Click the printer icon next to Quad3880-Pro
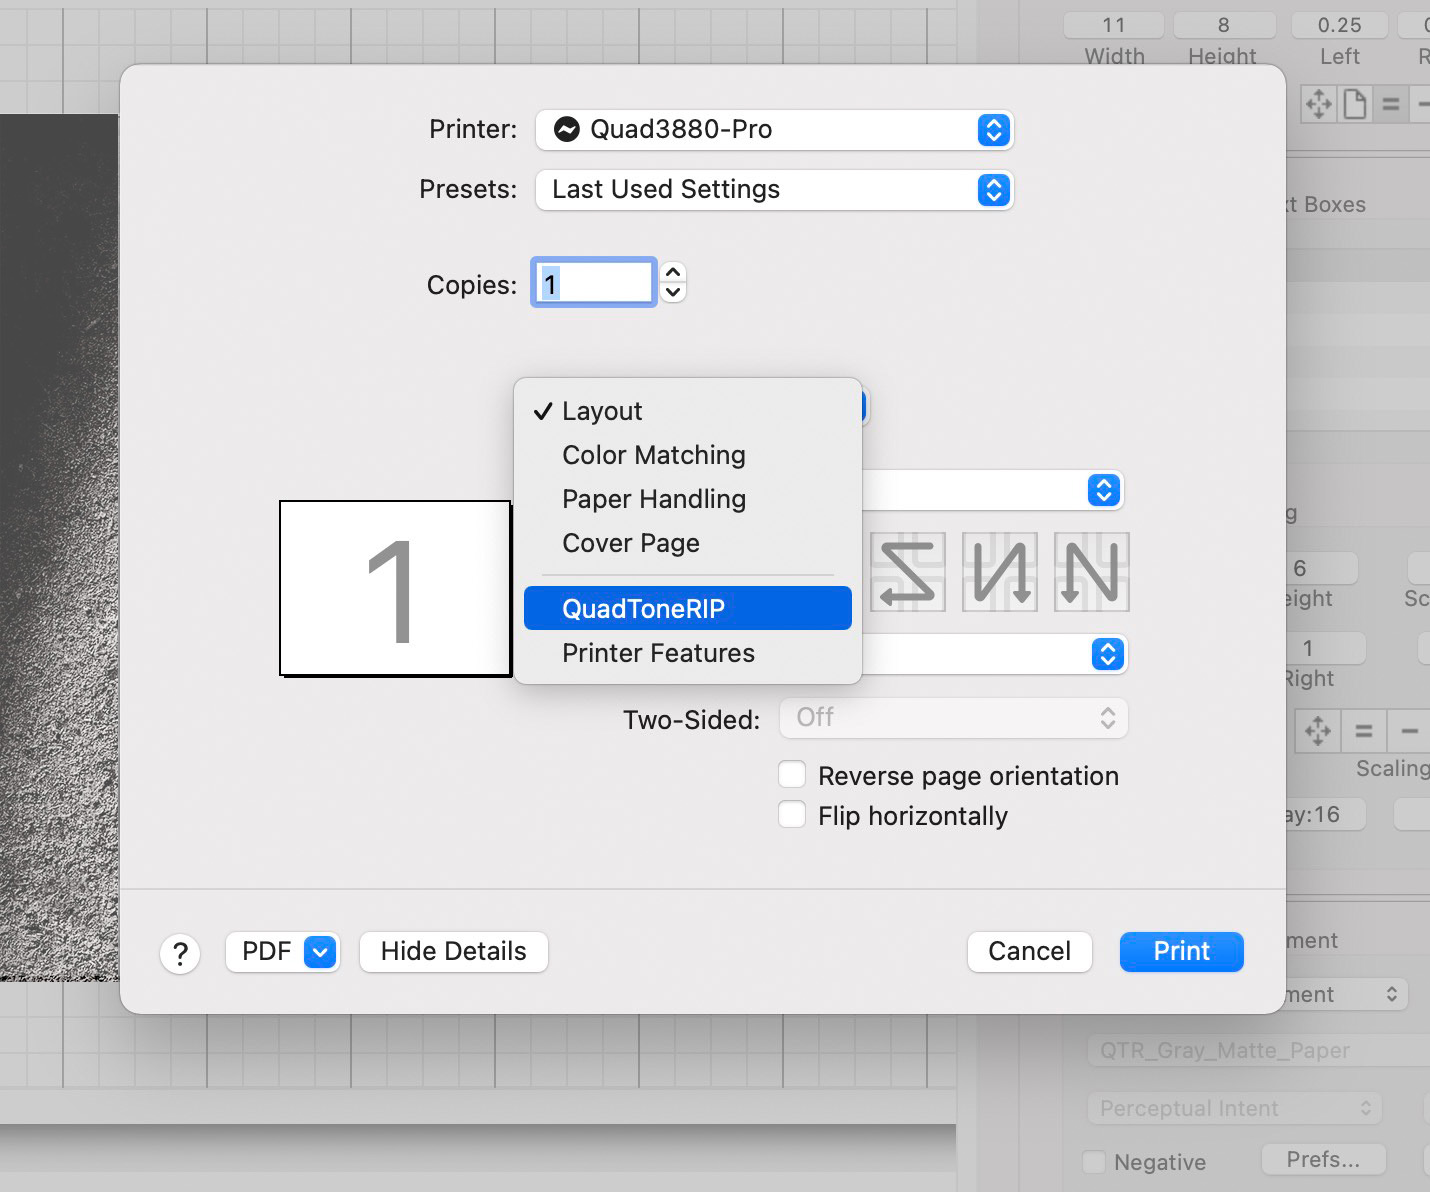 567,130
